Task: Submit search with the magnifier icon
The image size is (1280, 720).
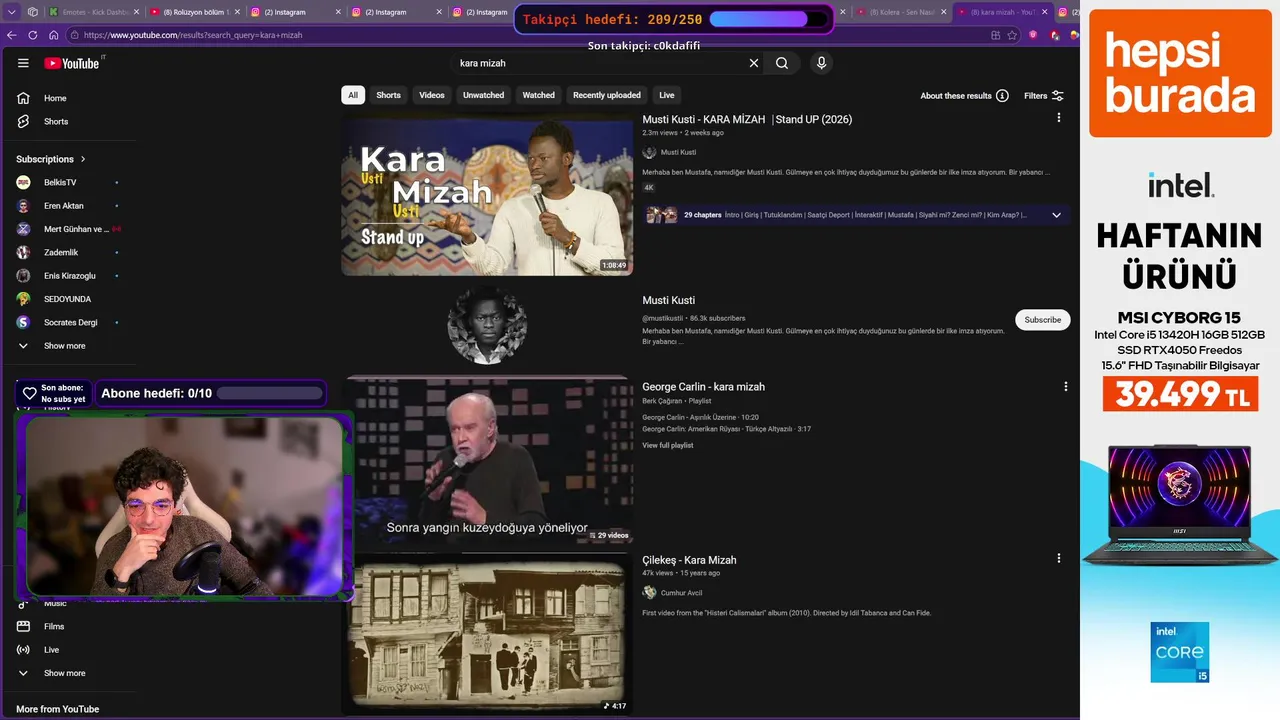Action: (x=782, y=63)
